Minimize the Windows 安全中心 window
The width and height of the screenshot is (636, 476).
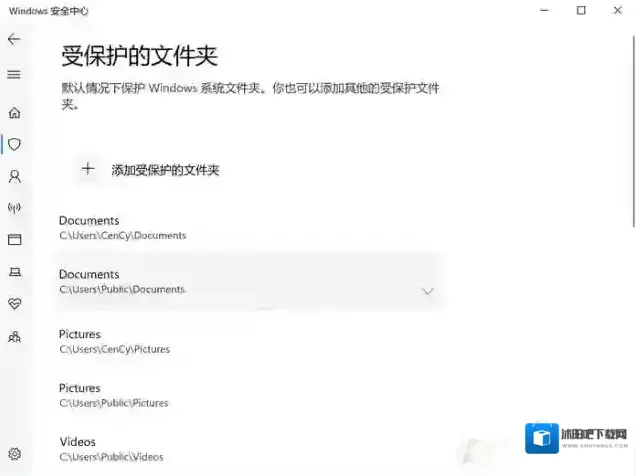(x=545, y=11)
